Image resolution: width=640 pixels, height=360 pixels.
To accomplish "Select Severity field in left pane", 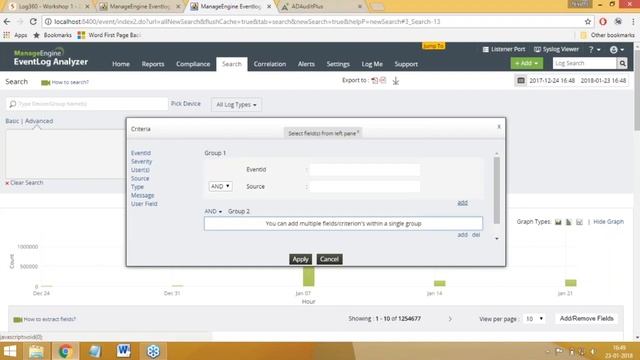I will point(141,162).
